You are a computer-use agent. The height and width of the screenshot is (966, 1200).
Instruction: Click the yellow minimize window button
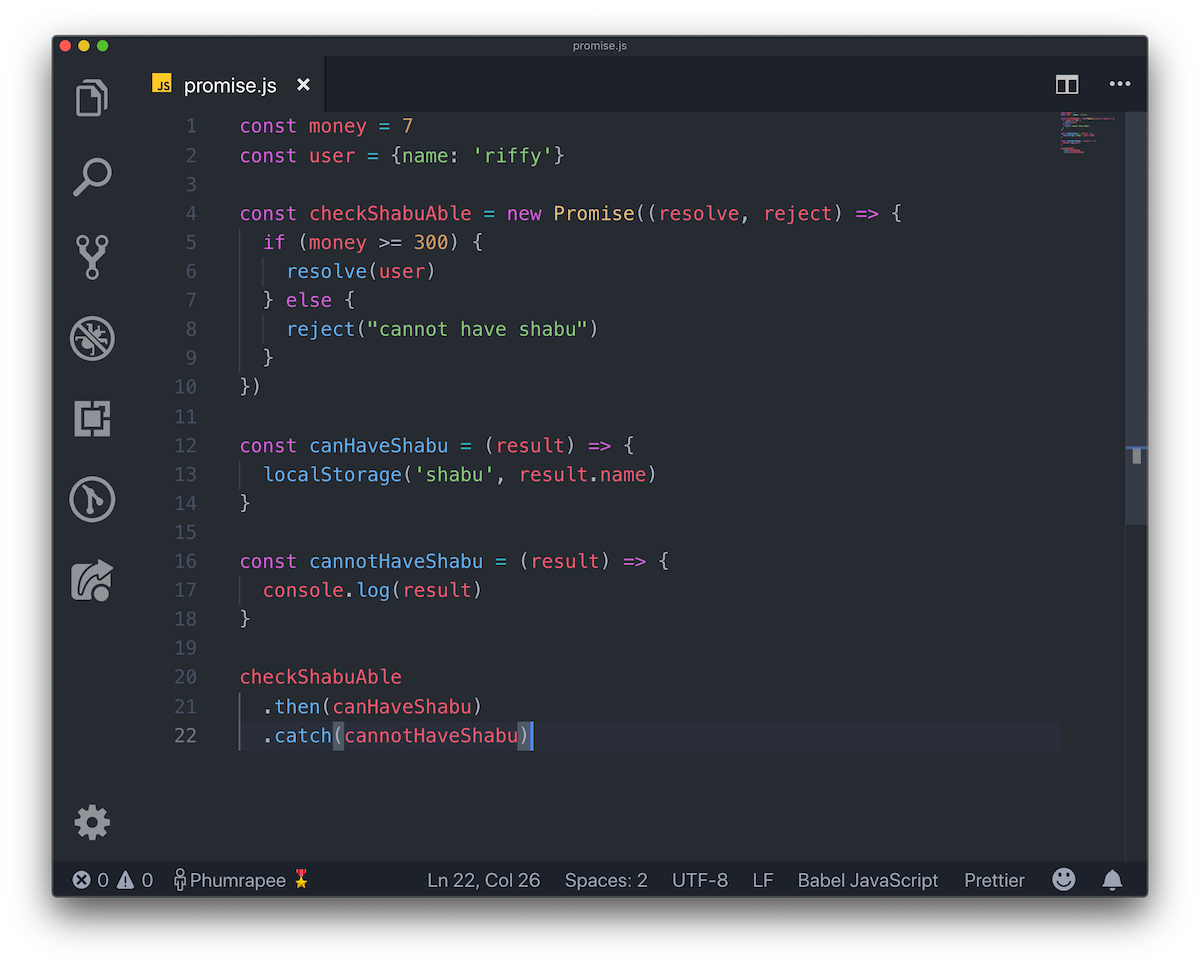tap(84, 45)
